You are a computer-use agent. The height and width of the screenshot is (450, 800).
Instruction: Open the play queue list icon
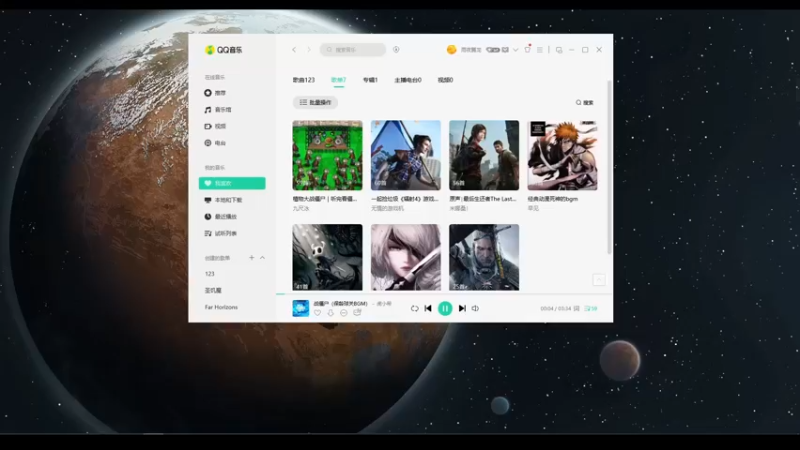591,309
